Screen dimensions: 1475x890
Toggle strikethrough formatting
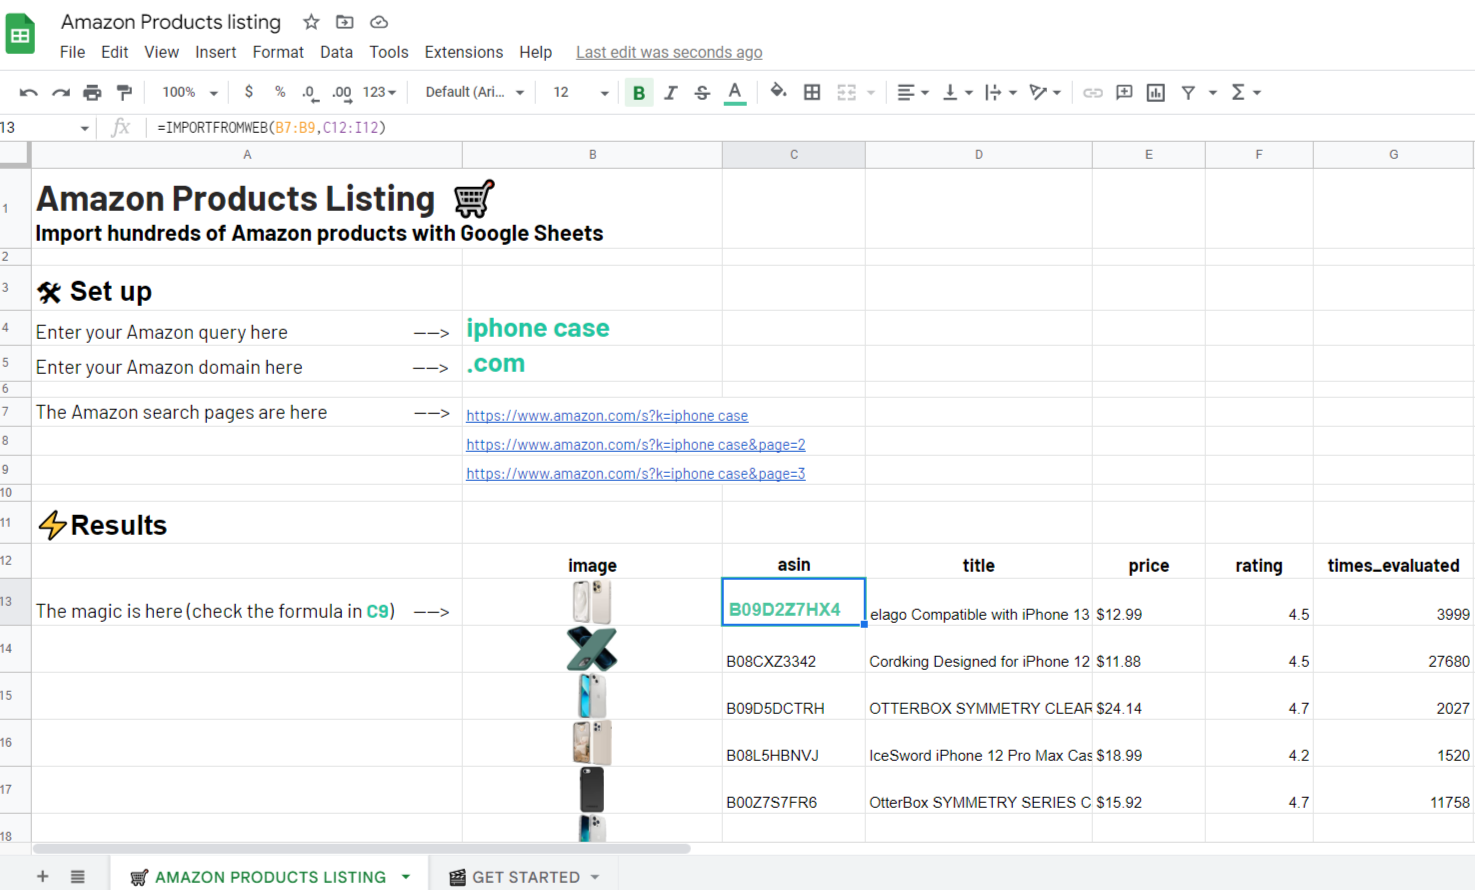702,92
